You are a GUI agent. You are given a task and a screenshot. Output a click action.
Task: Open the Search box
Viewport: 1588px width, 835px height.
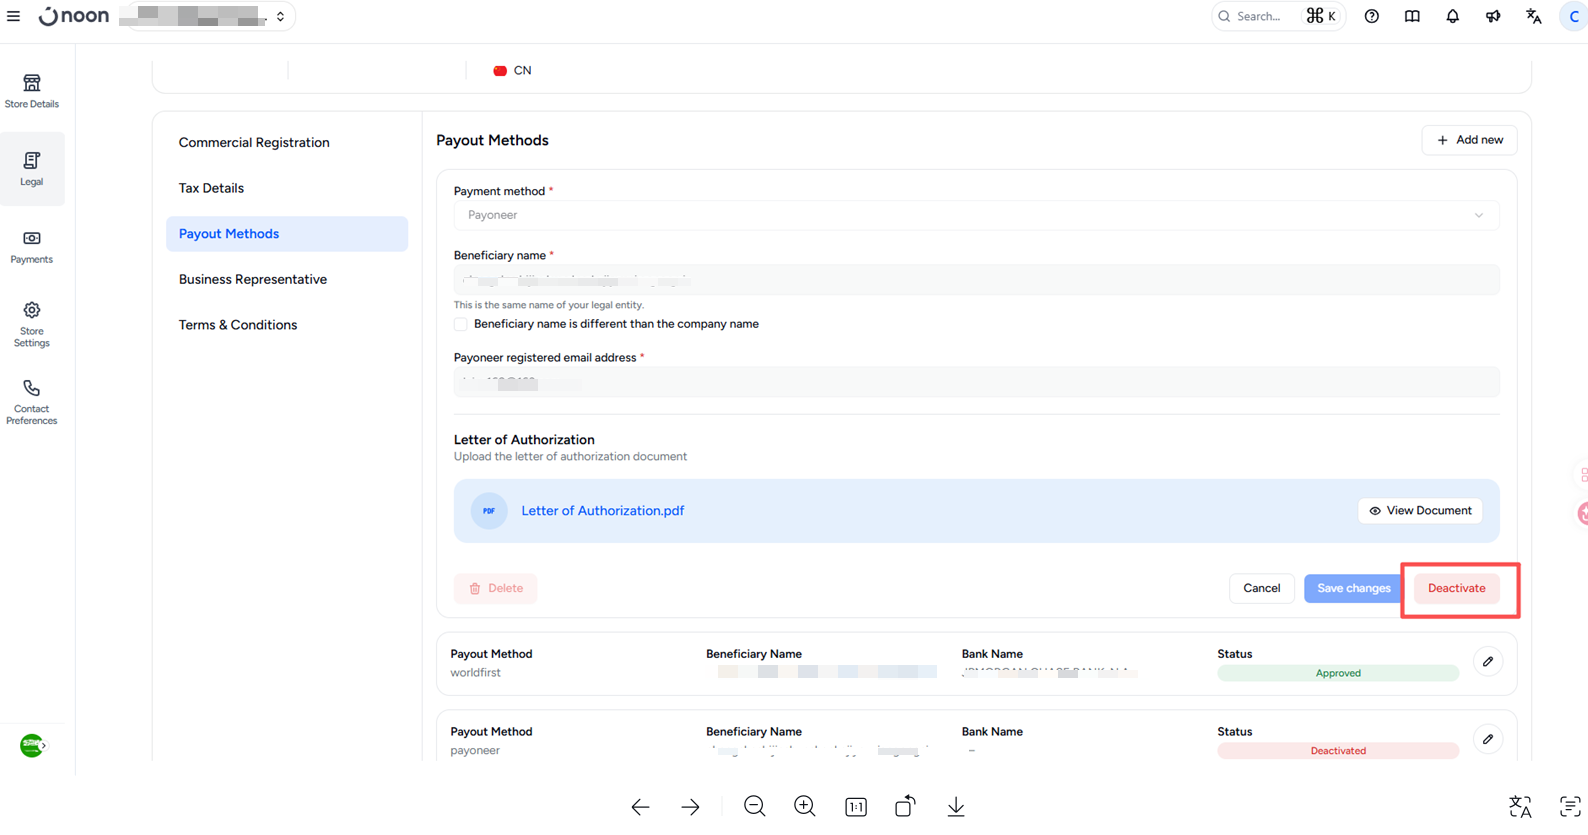(x=1278, y=16)
